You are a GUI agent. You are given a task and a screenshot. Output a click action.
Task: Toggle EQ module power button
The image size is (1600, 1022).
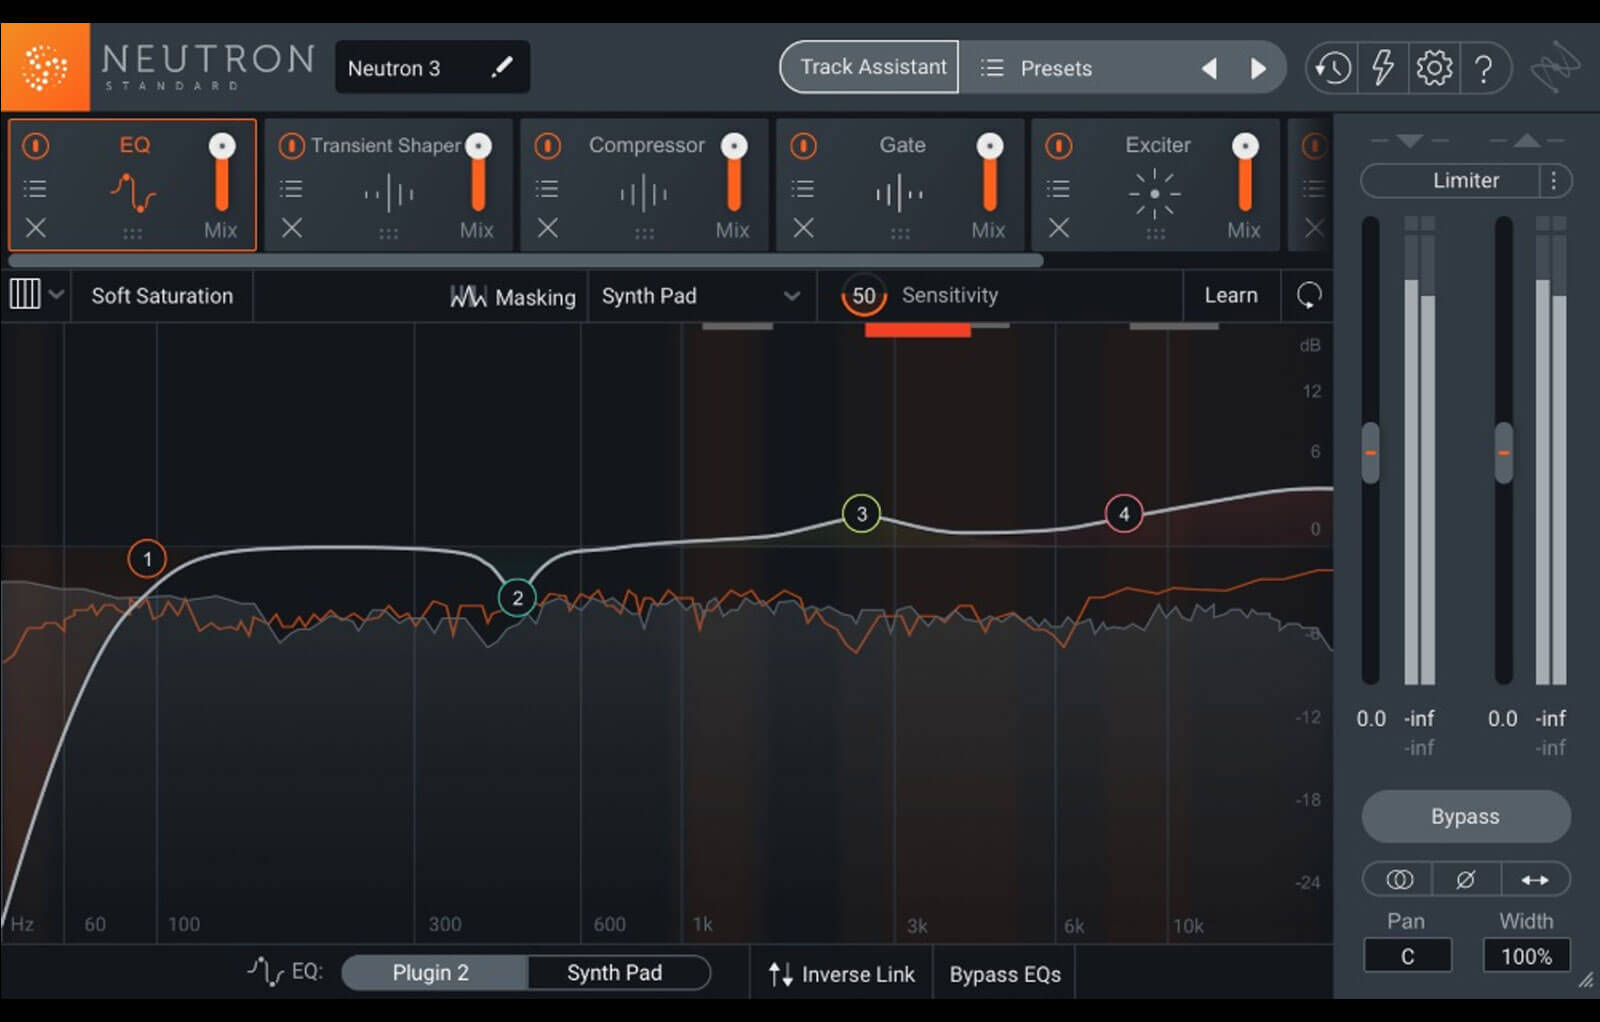pyautogui.click(x=36, y=146)
